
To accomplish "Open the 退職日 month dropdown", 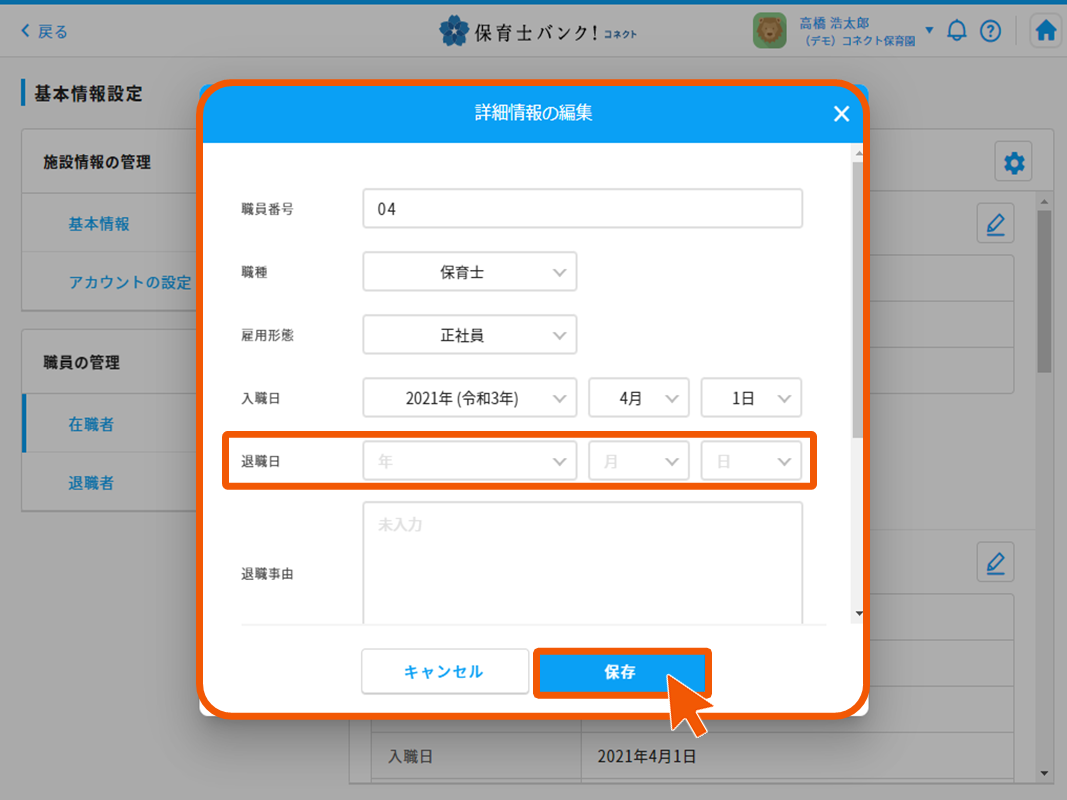I will coord(638,462).
